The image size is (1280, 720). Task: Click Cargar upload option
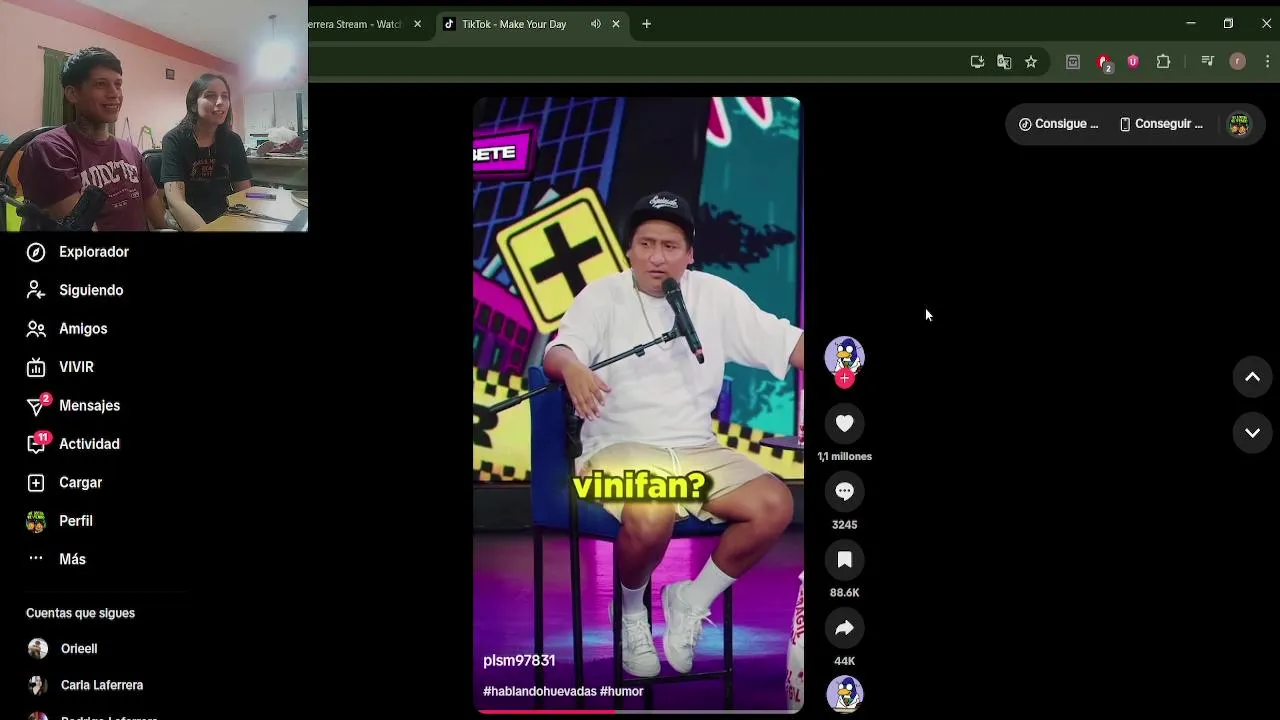[80, 483]
